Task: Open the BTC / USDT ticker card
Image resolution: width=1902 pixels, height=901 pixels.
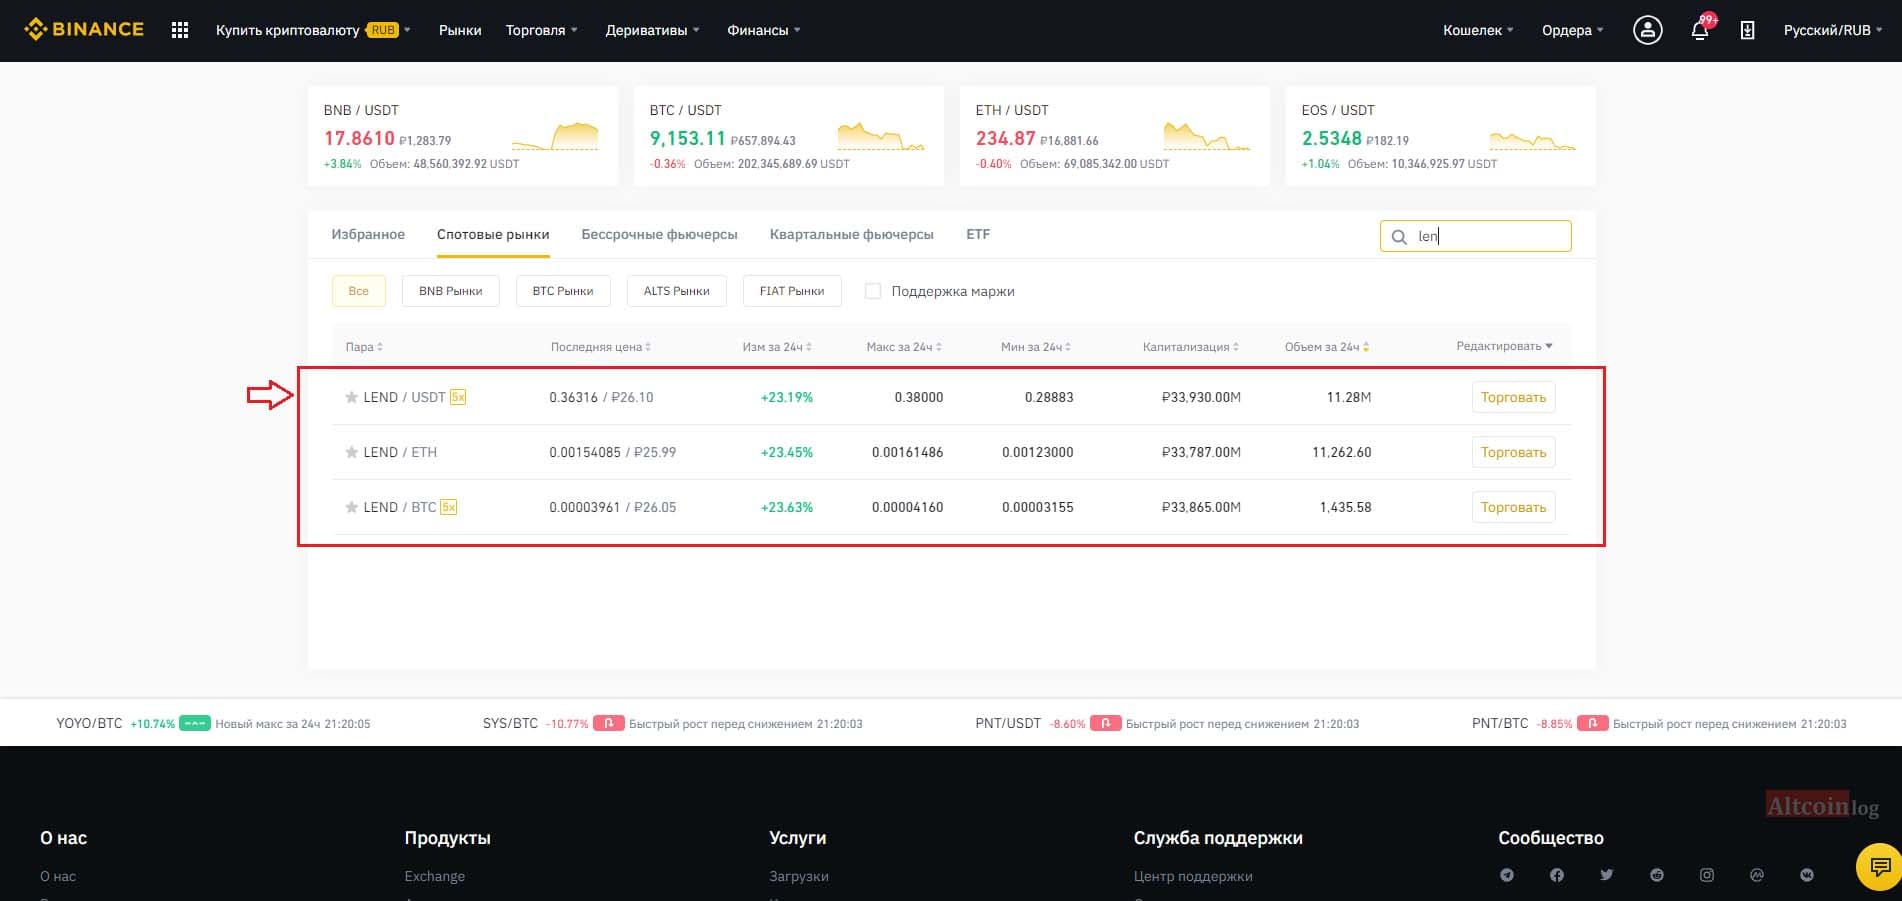Action: (789, 136)
